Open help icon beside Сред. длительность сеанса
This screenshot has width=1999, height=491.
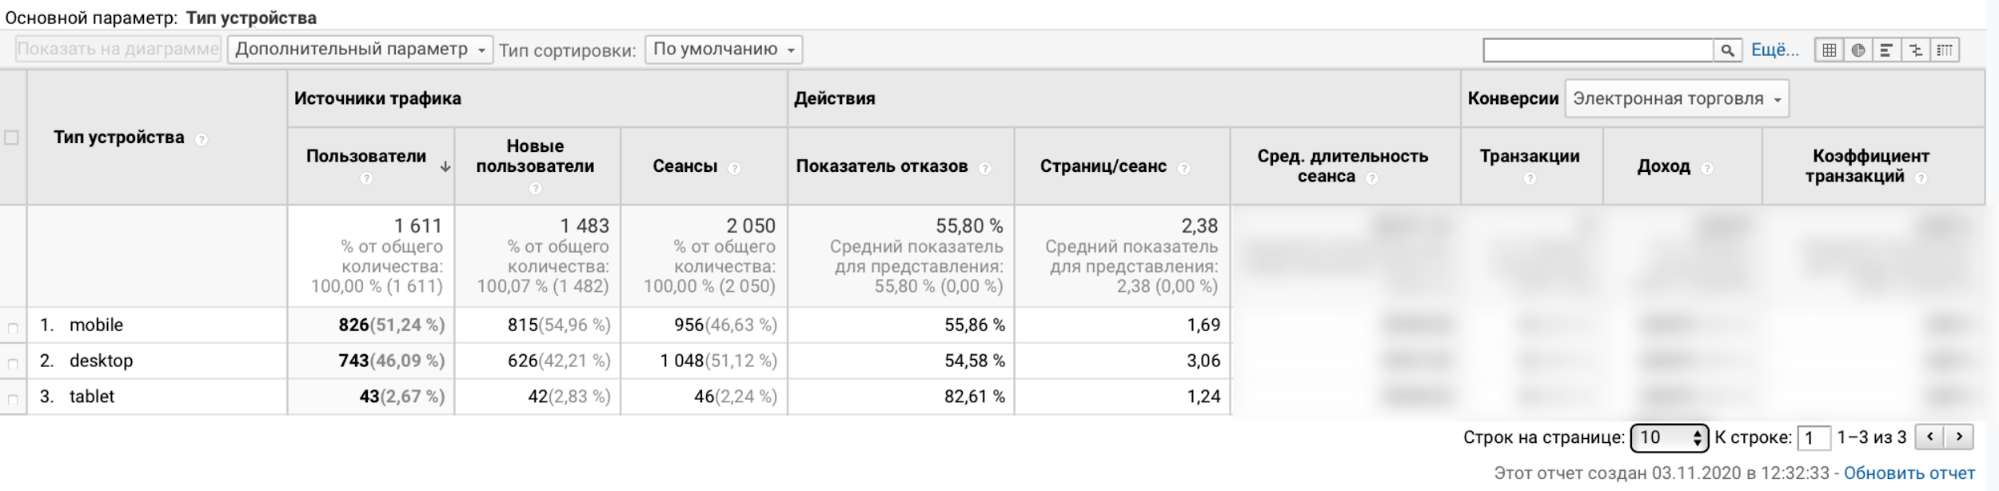(x=1372, y=178)
